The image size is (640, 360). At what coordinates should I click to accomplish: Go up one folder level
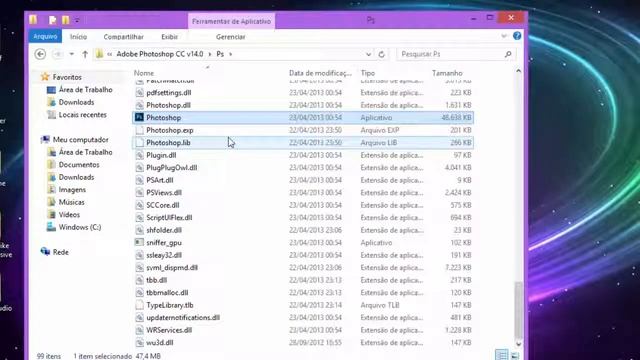[x=85, y=54]
